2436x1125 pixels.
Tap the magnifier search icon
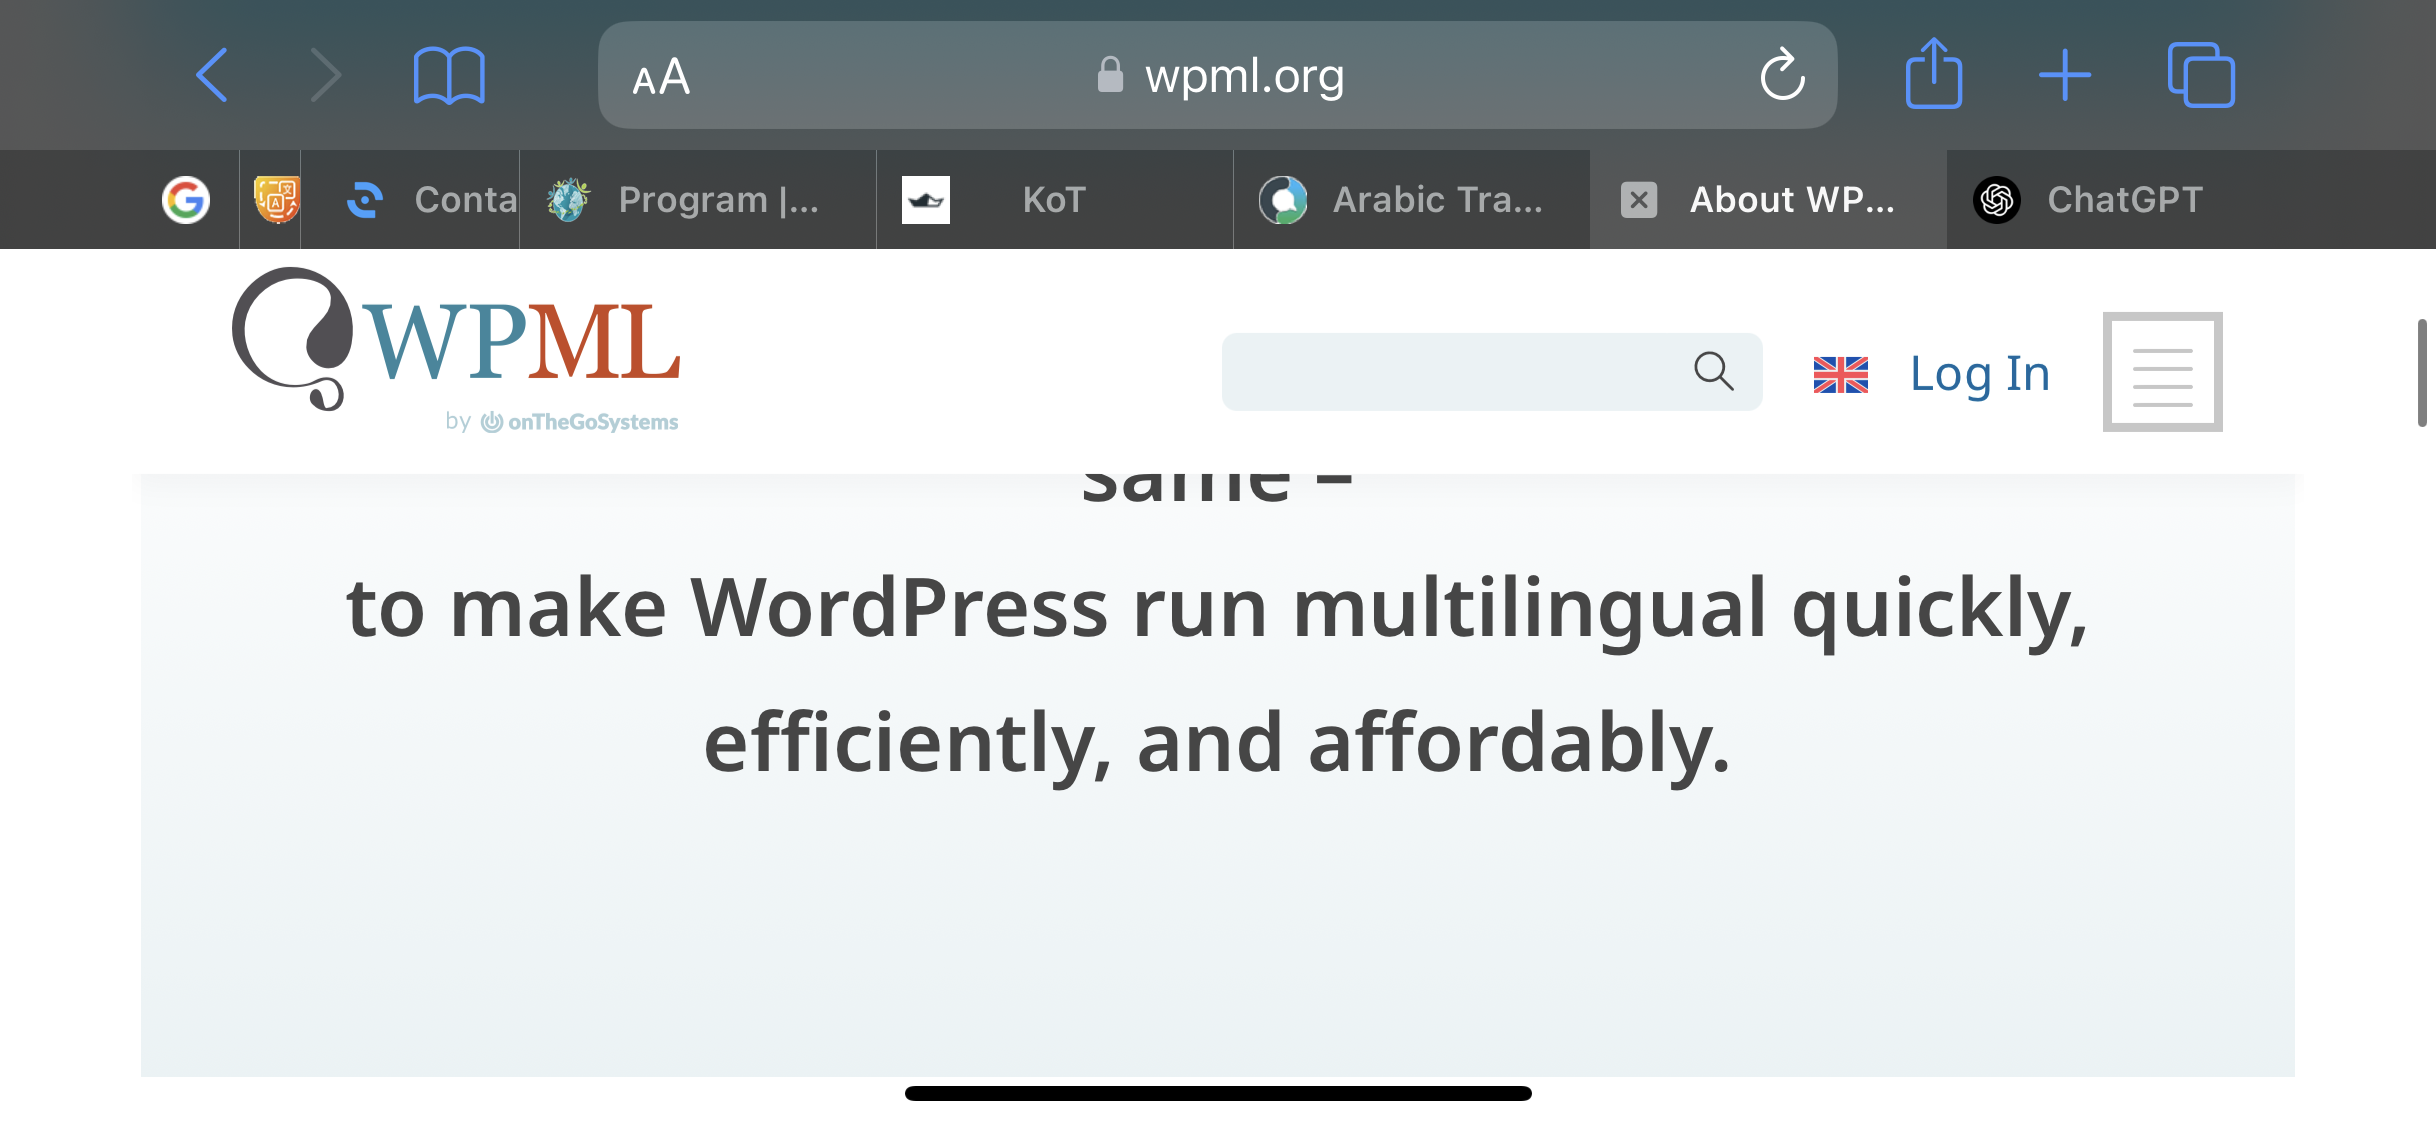[x=1713, y=371]
